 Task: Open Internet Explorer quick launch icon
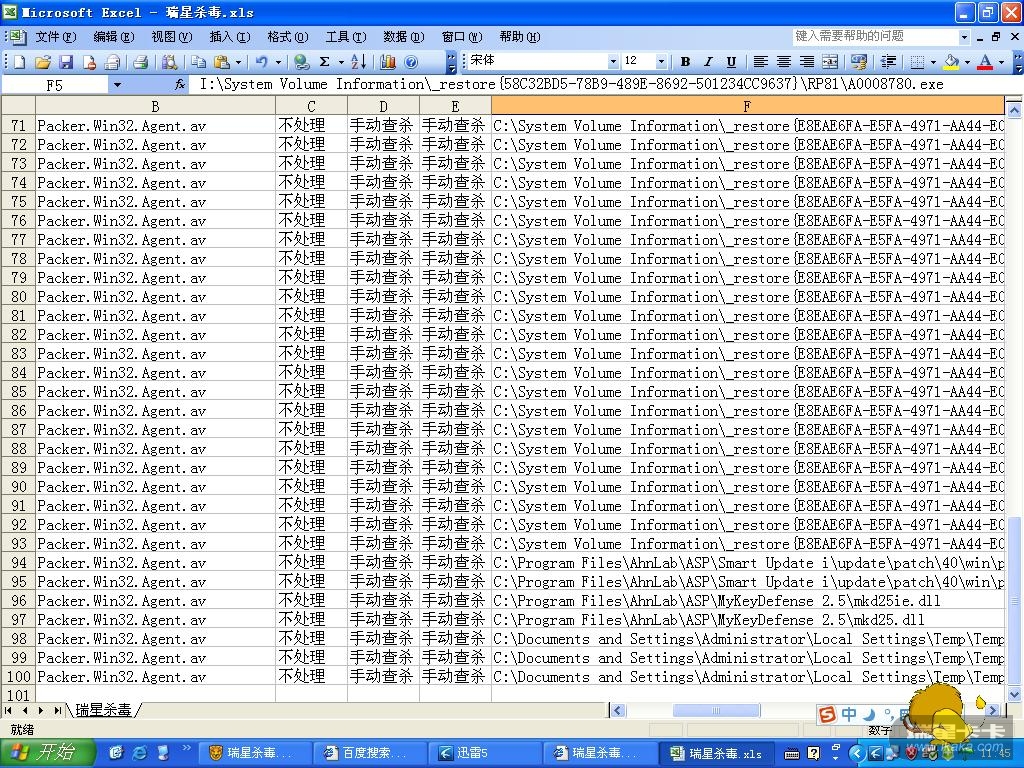pyautogui.click(x=139, y=753)
